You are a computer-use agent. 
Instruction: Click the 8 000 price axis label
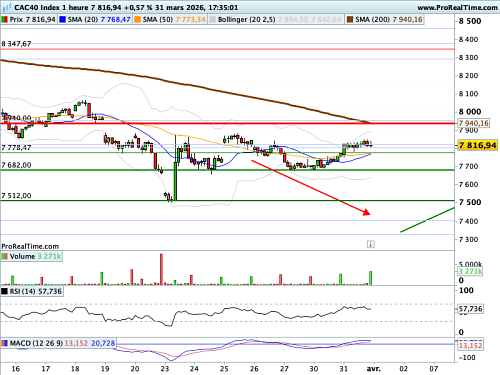click(470, 112)
